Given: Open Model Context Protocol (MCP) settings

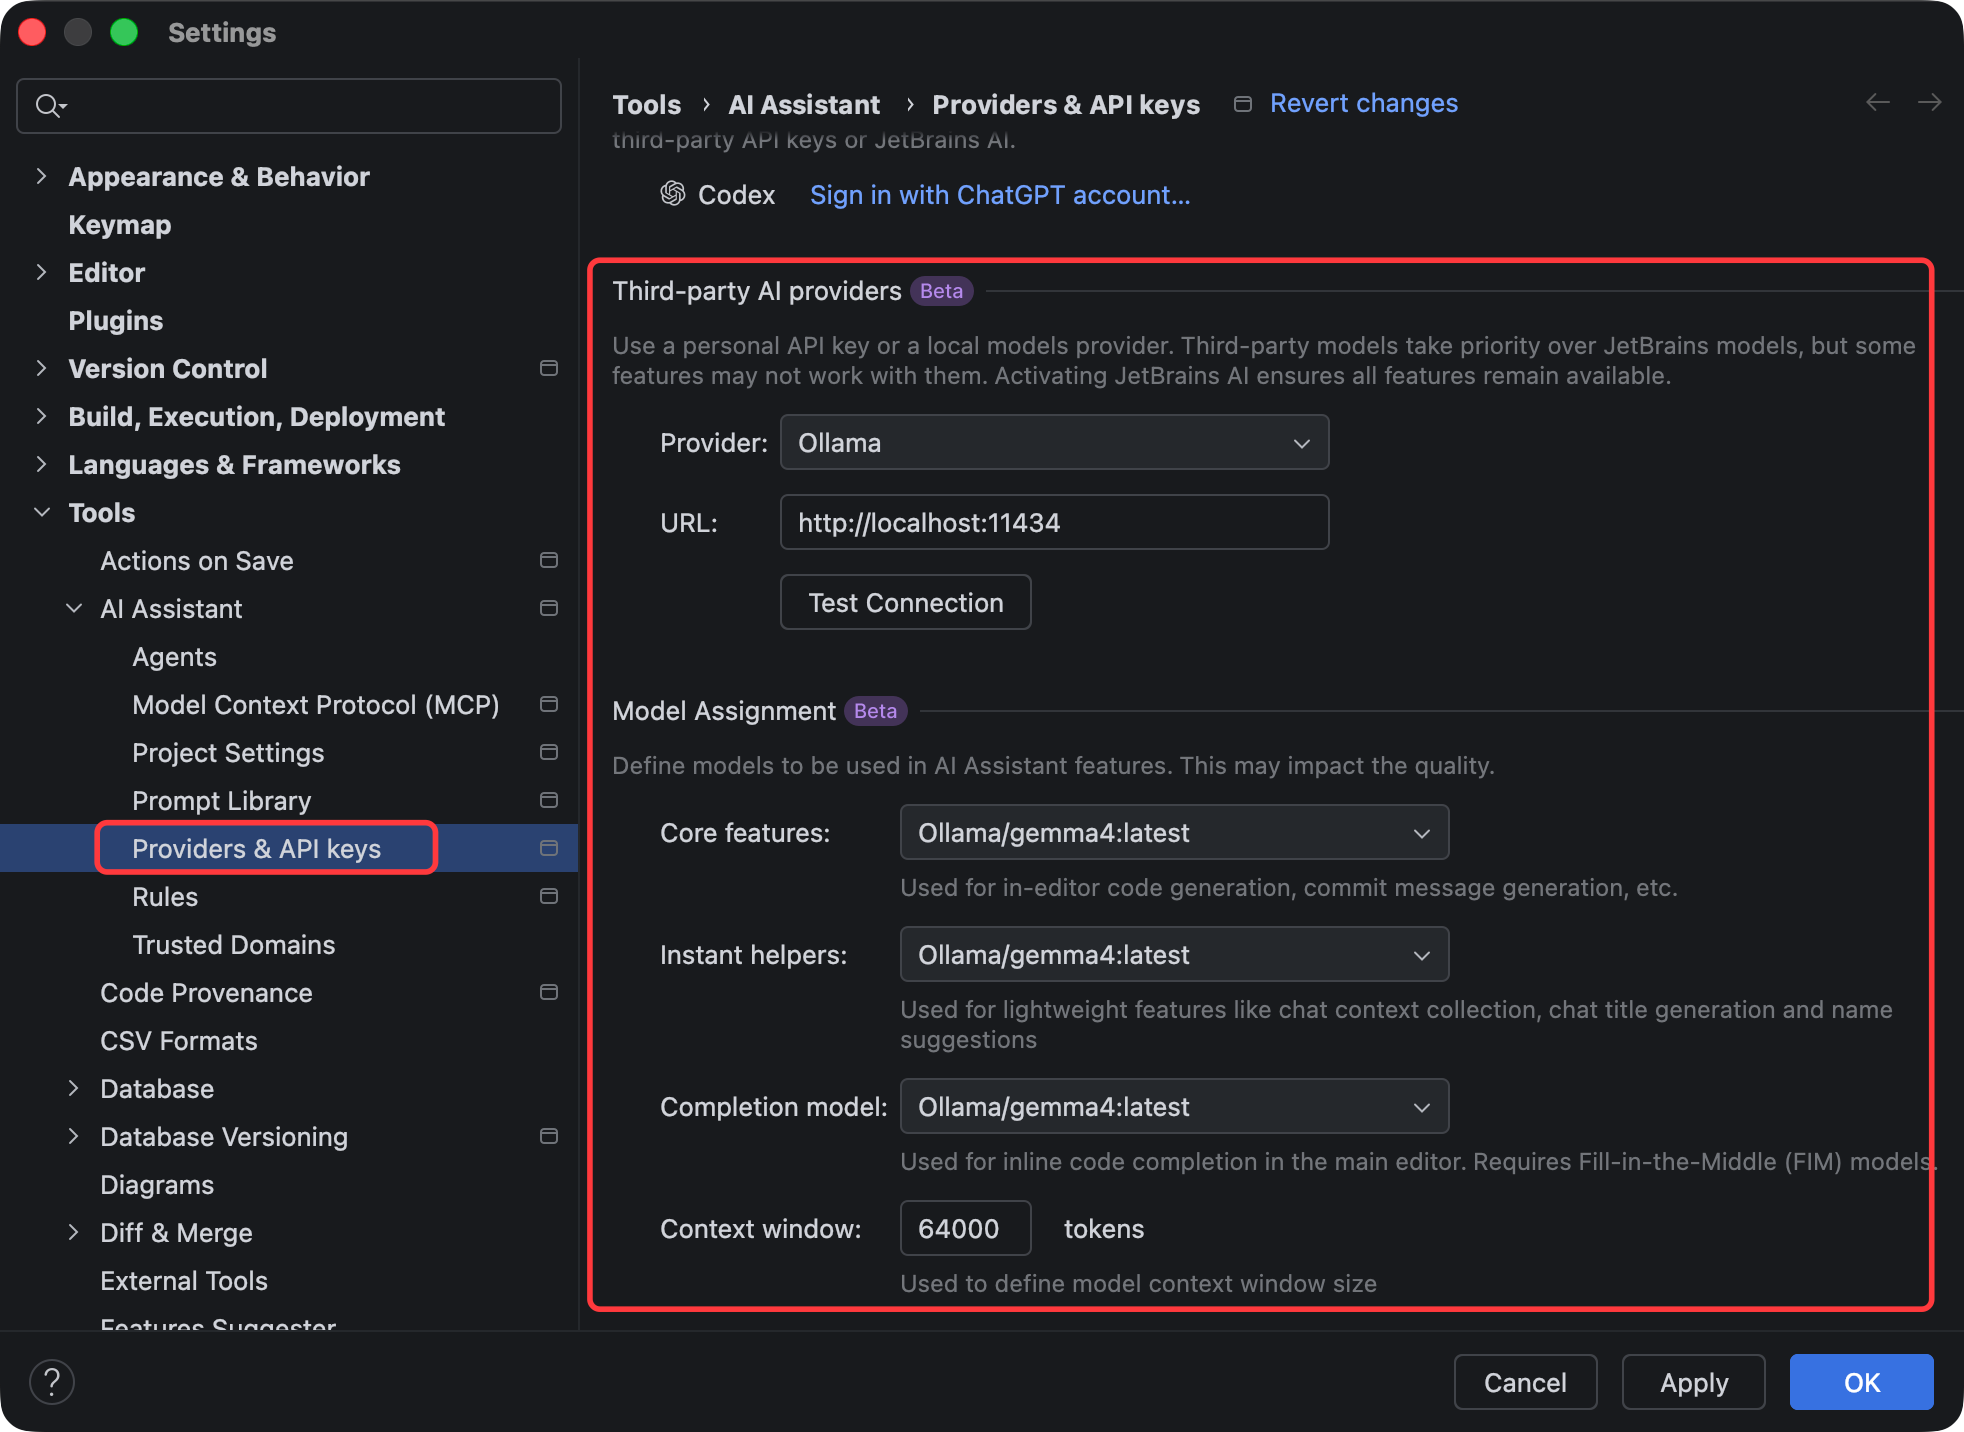Looking at the screenshot, I should tap(315, 704).
